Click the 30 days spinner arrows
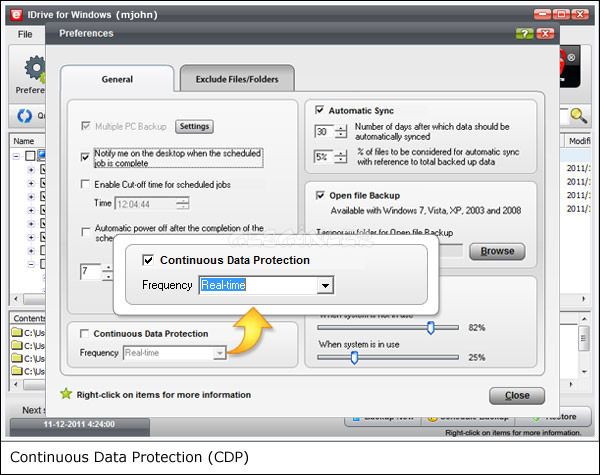Screen dimensions: 600x475 [341, 132]
